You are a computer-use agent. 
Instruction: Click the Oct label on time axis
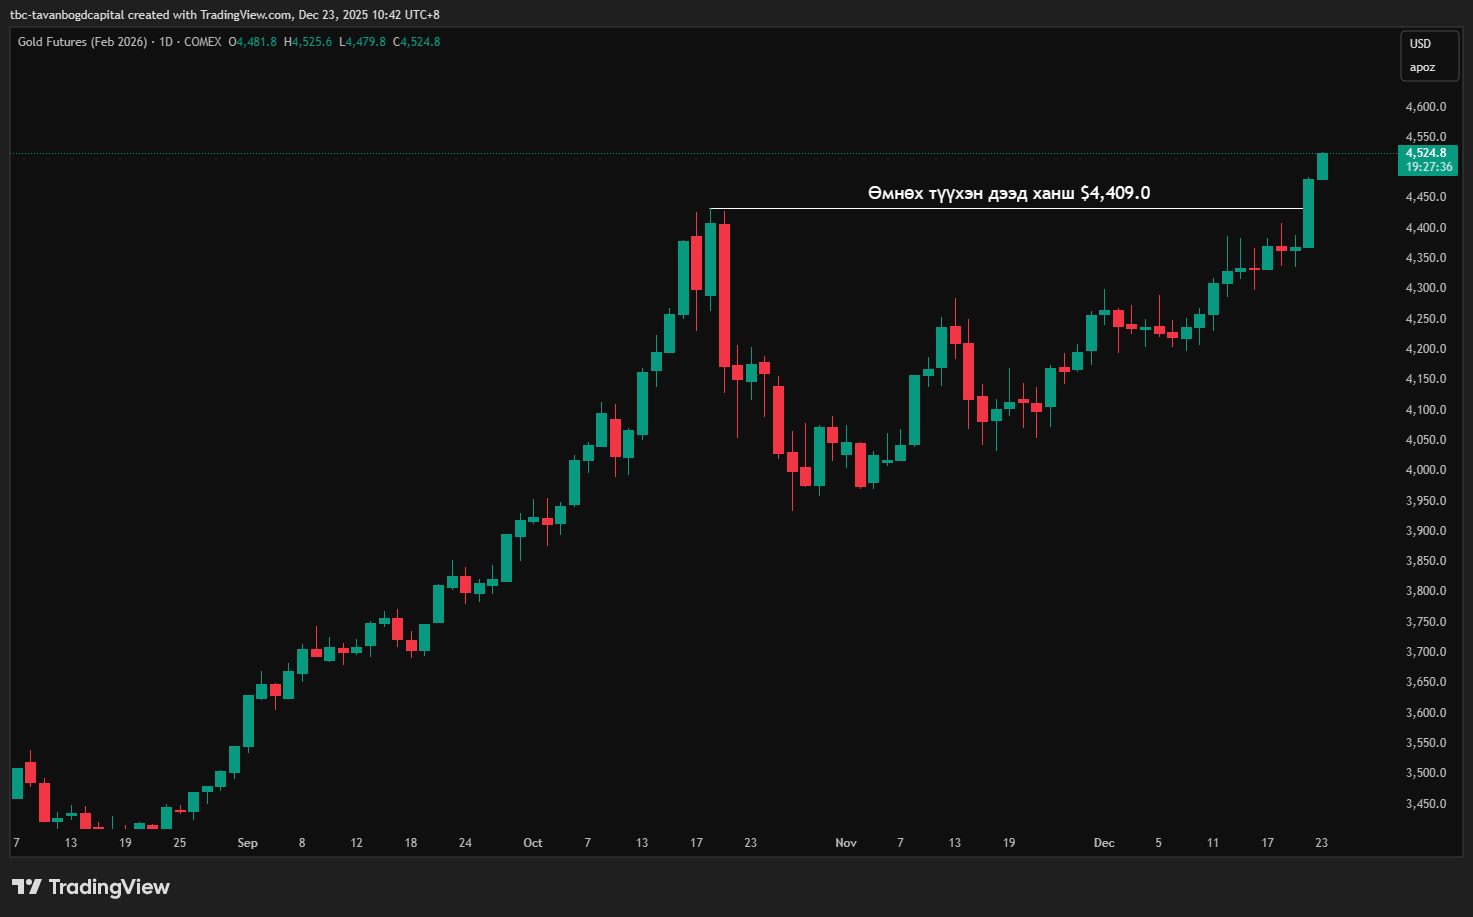(x=533, y=843)
